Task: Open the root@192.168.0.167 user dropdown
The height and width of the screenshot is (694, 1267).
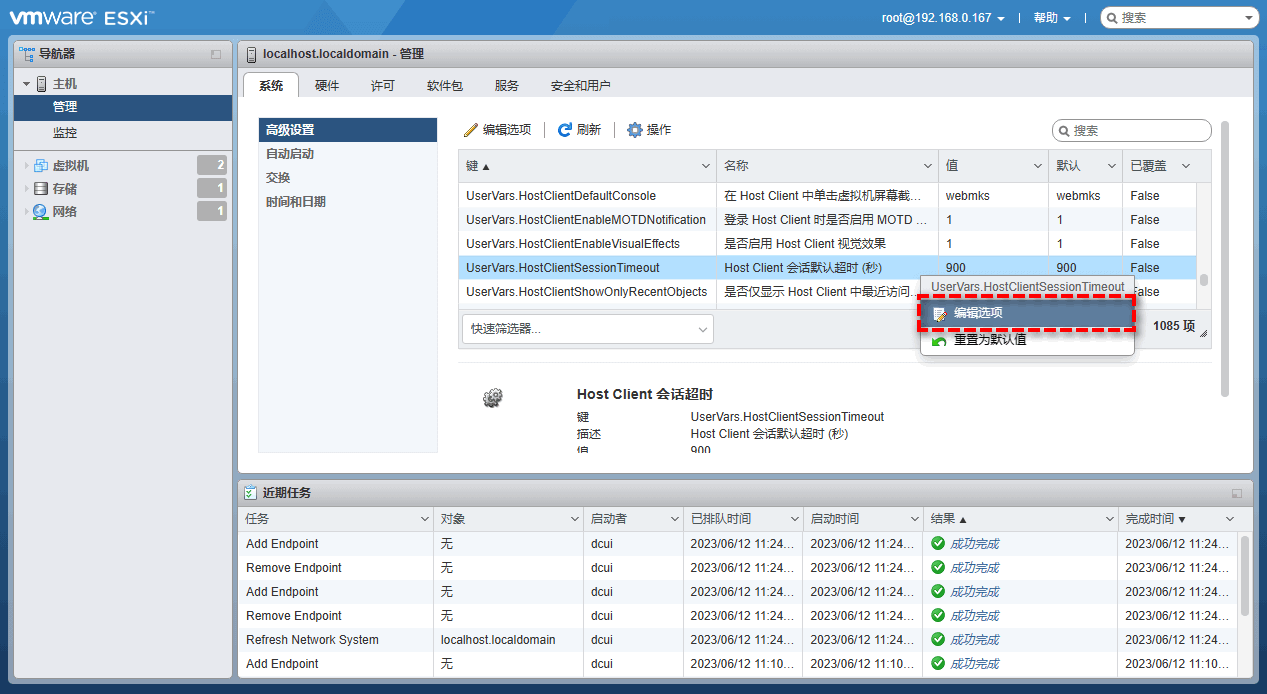Action: click(x=950, y=18)
